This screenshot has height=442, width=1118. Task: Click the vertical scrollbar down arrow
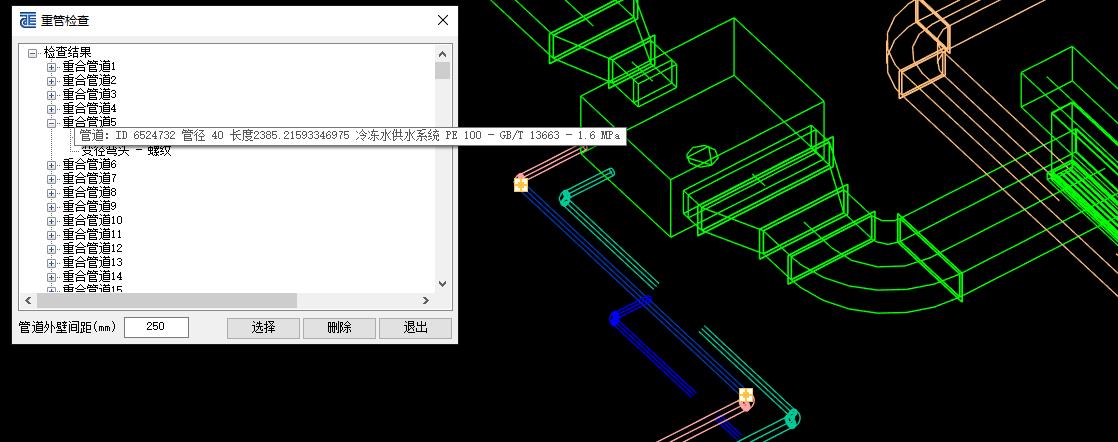click(442, 285)
